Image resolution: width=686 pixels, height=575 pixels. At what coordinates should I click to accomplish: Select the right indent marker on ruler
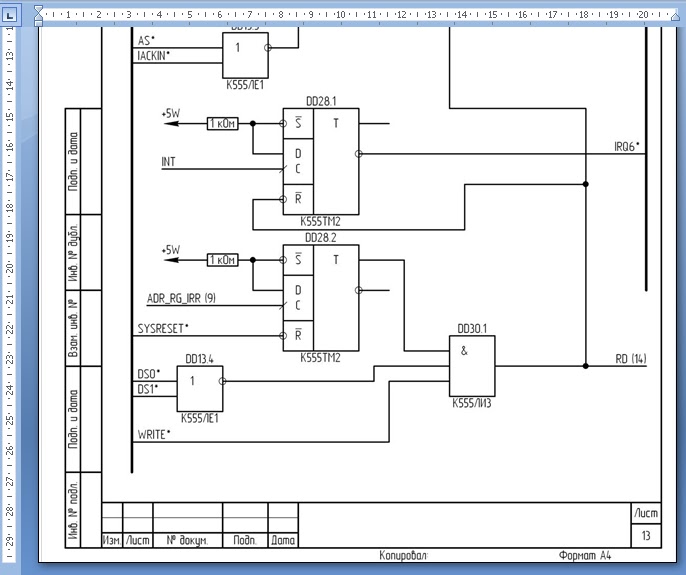676,16
